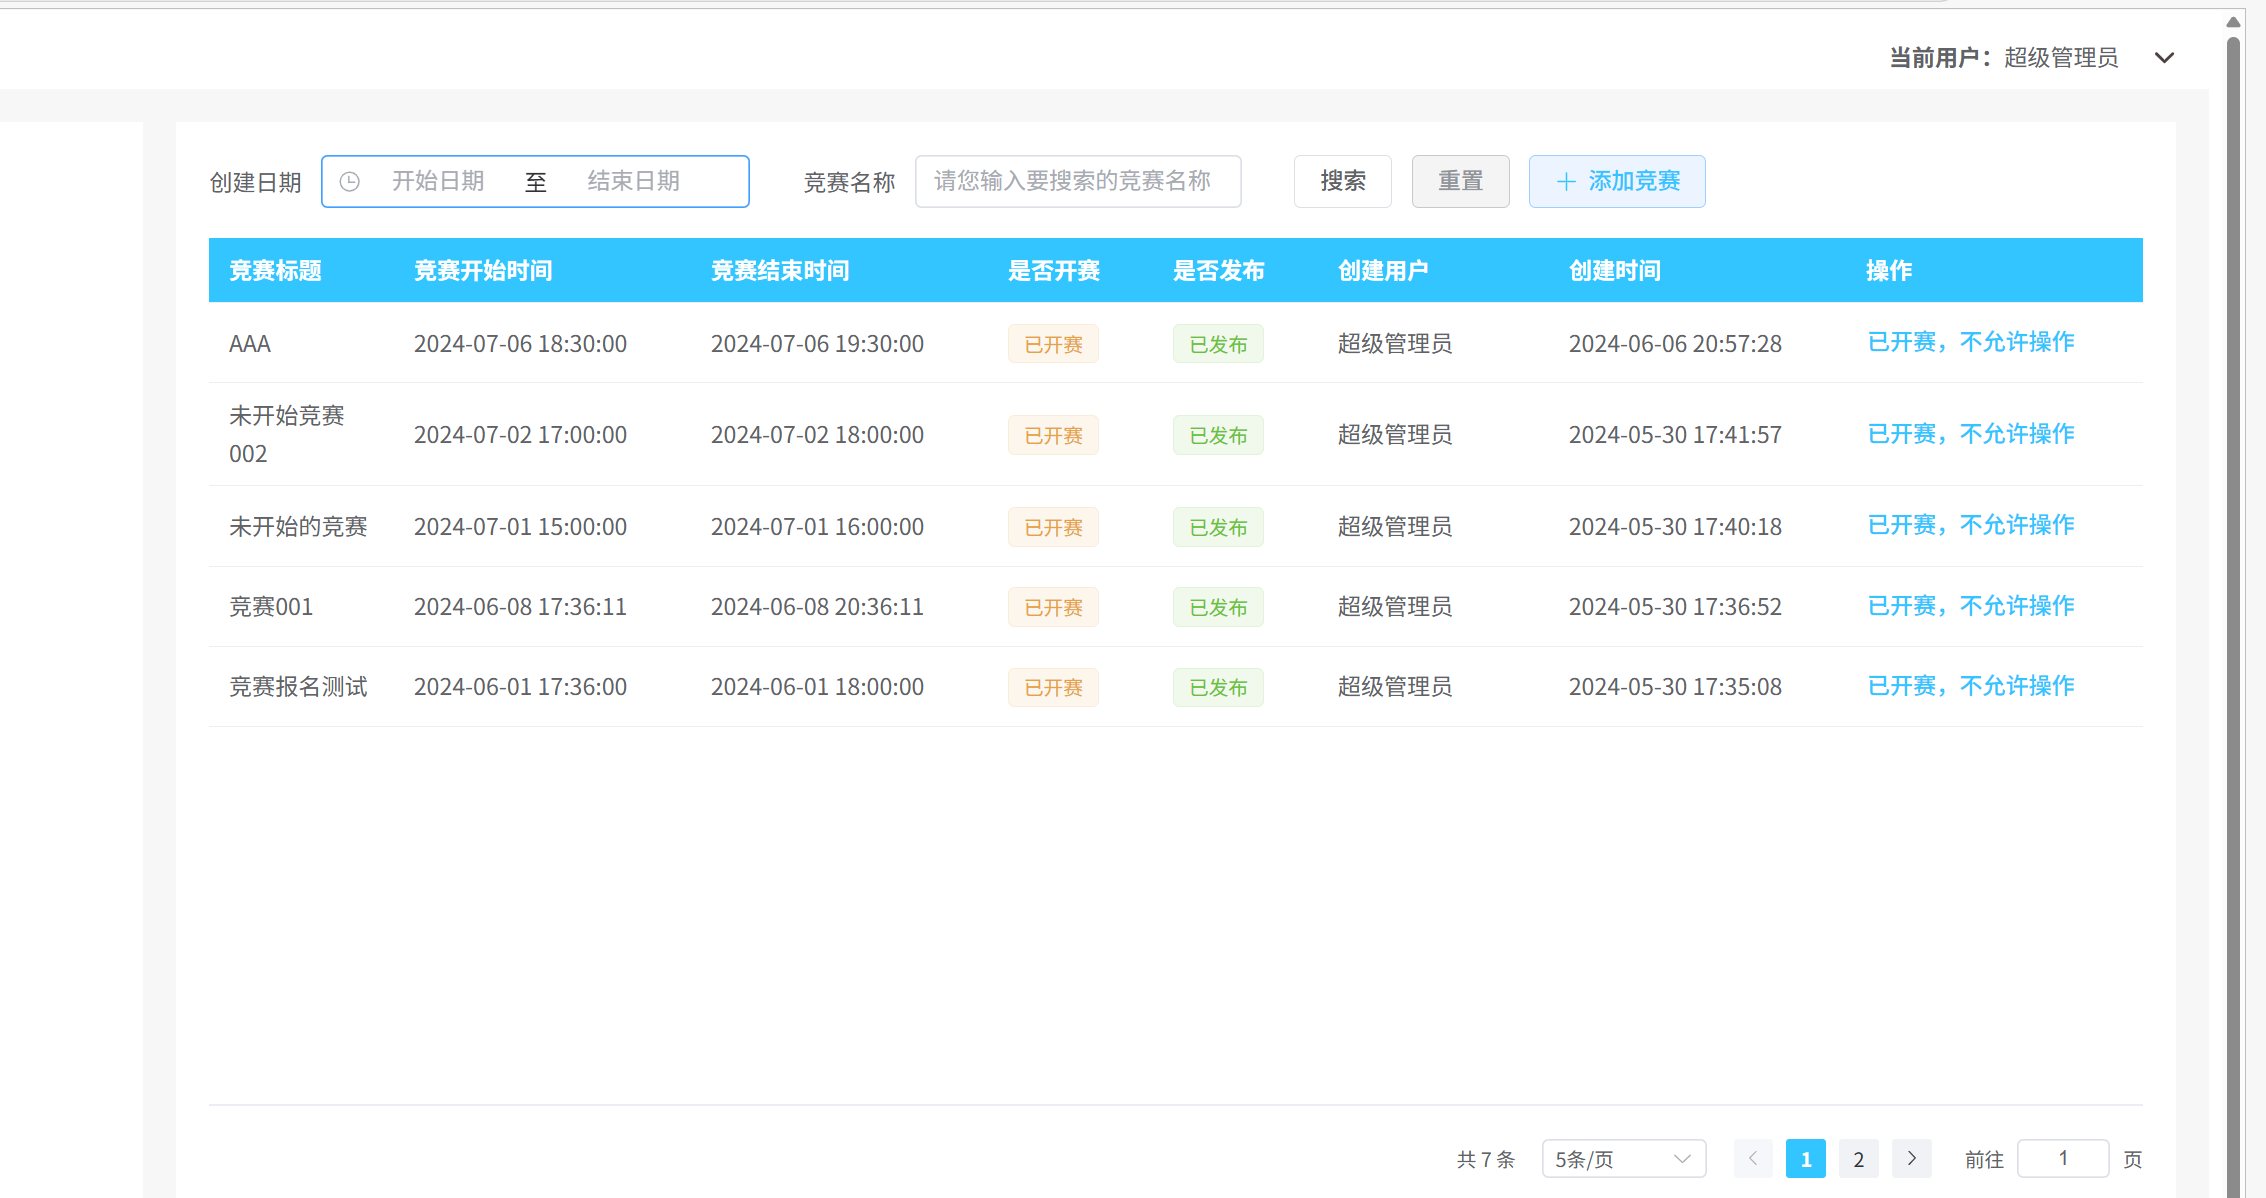Click the previous page arrow in pagination
The image size is (2266, 1198).
tap(1753, 1158)
